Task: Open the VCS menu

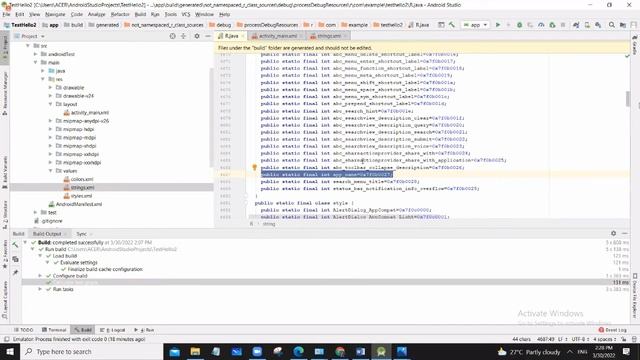Action: point(186,14)
